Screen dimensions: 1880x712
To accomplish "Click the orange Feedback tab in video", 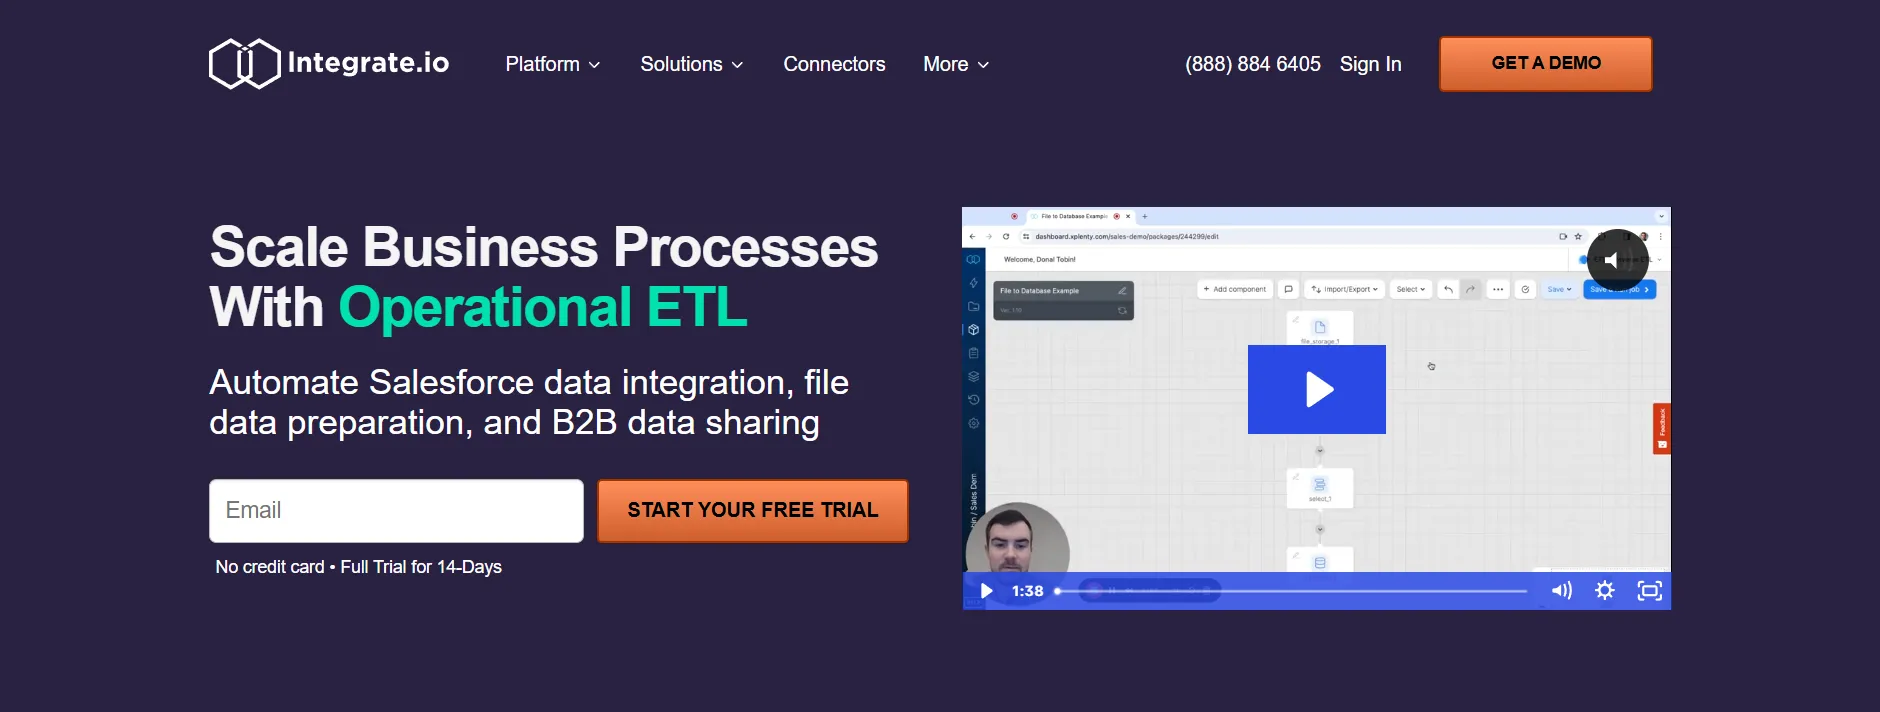I will coord(1662,428).
